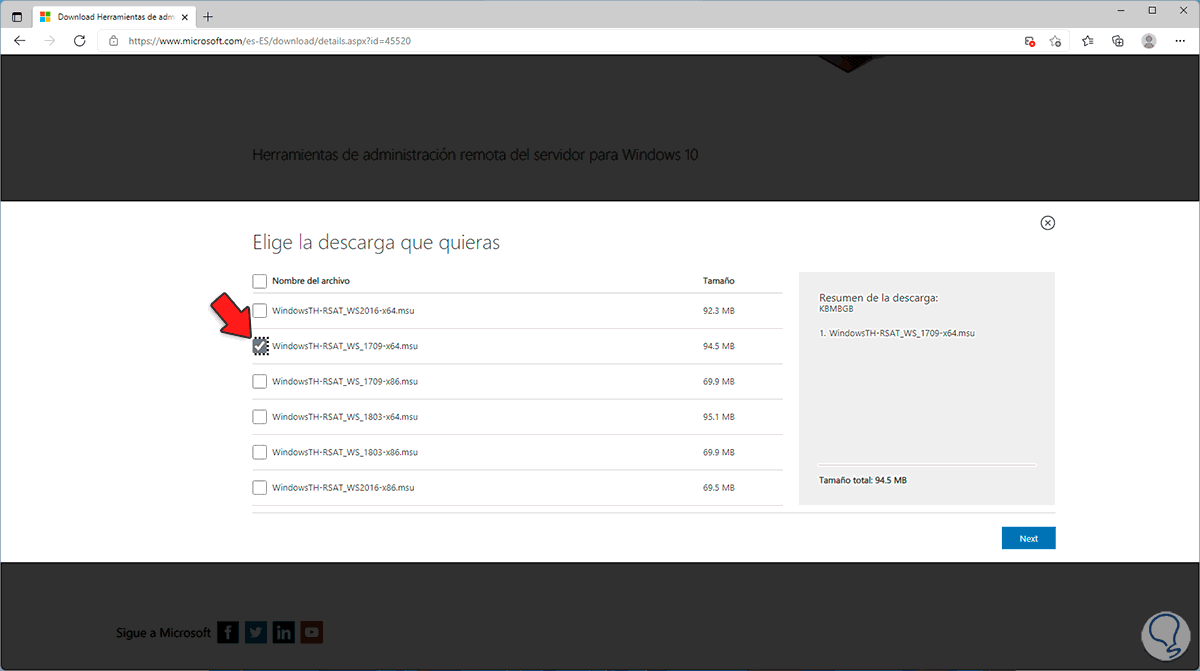Click 'Tamaño total: 94.5 MB' text

tap(863, 481)
